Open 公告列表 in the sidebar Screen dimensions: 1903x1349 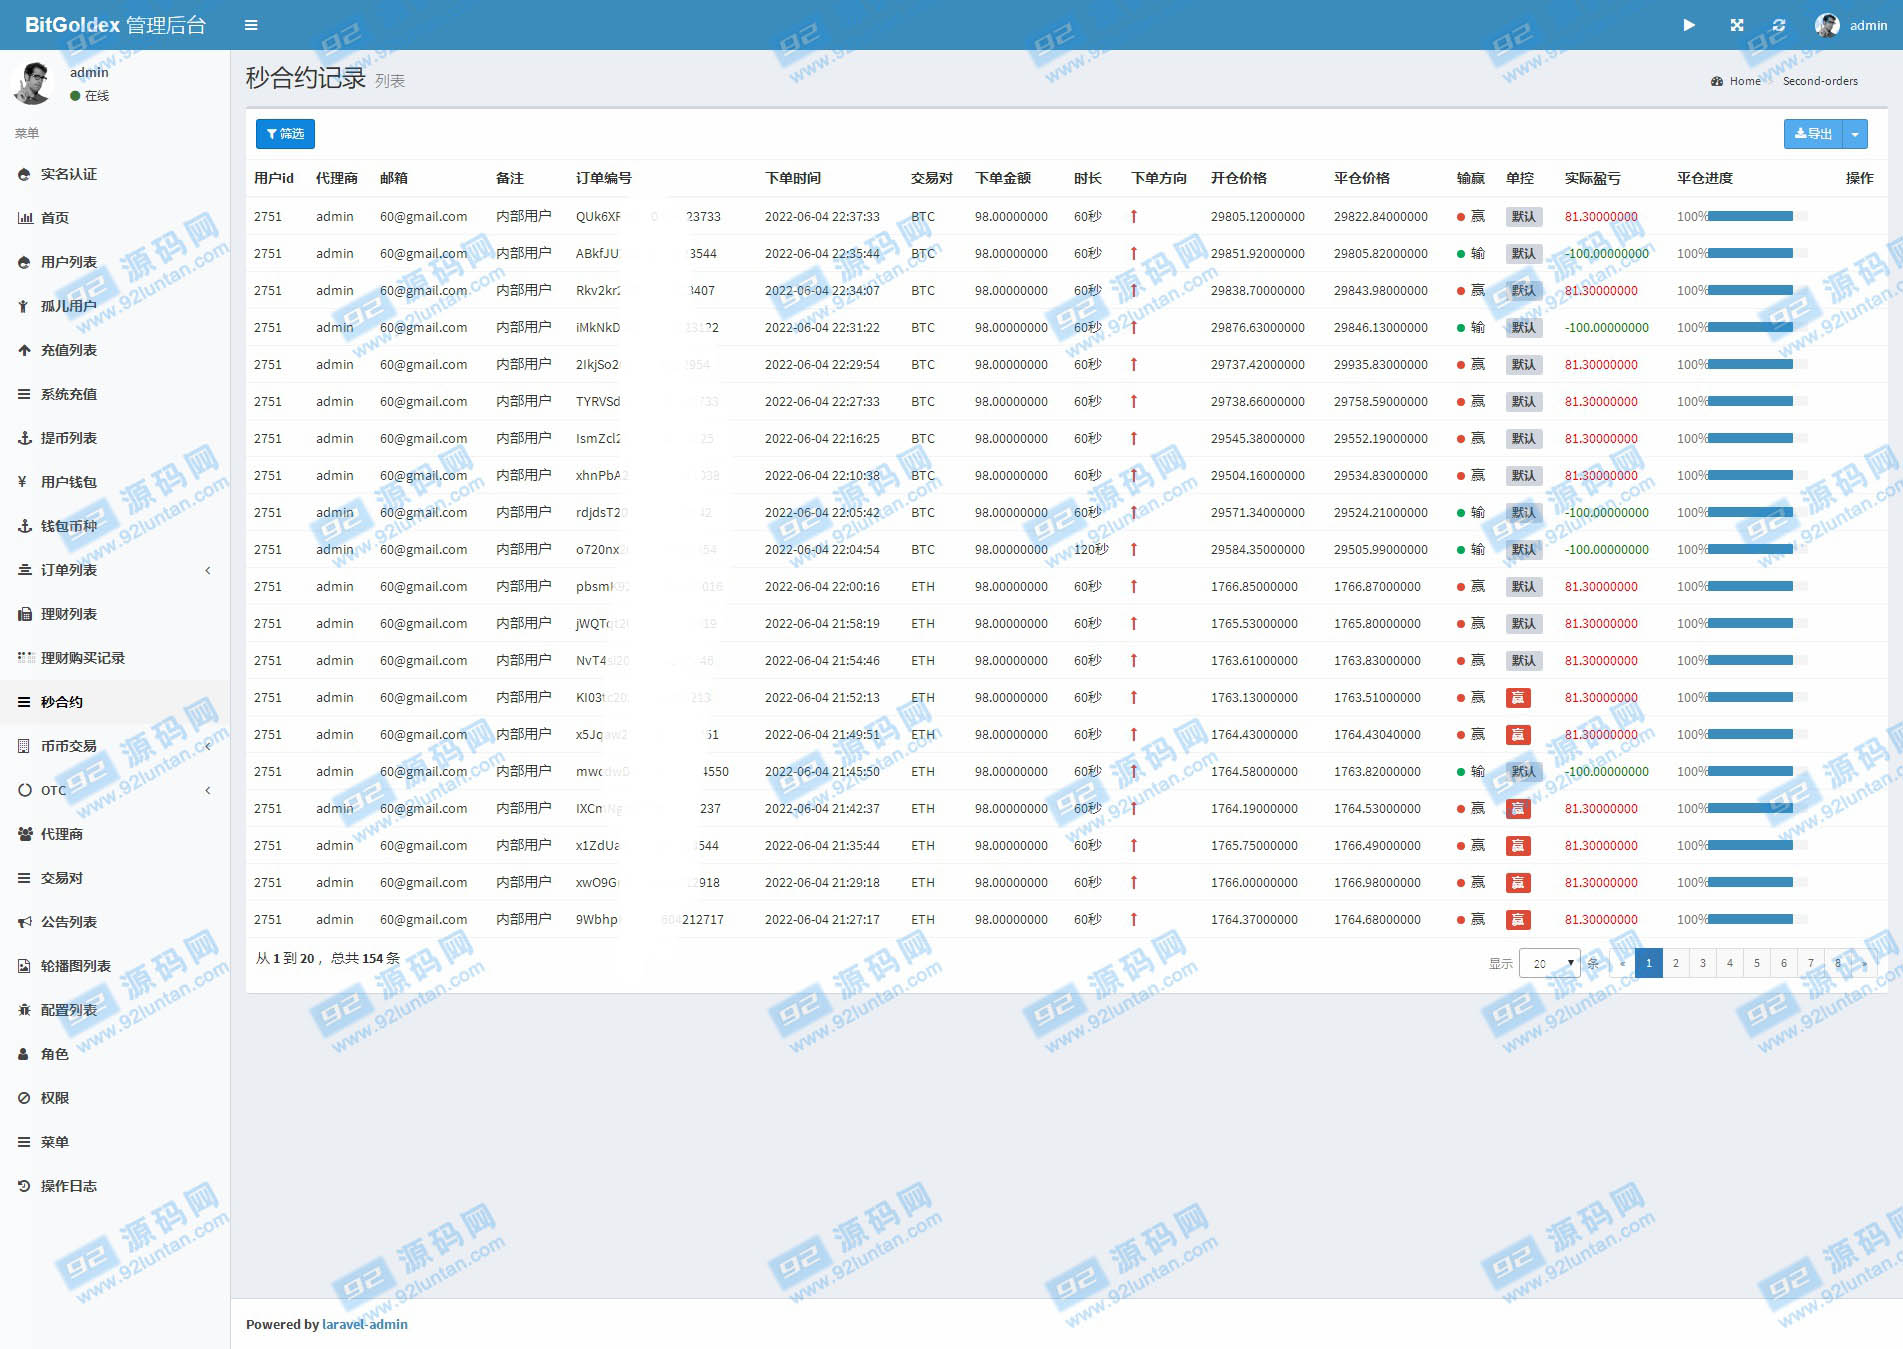click(115, 922)
